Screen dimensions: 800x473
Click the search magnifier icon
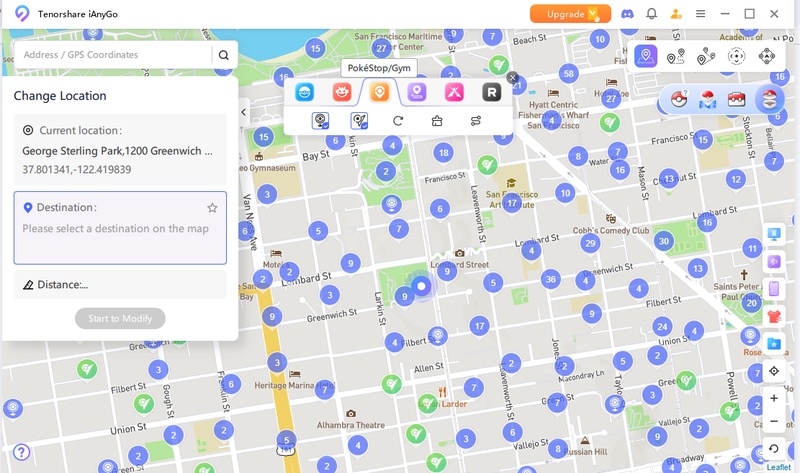coord(224,55)
